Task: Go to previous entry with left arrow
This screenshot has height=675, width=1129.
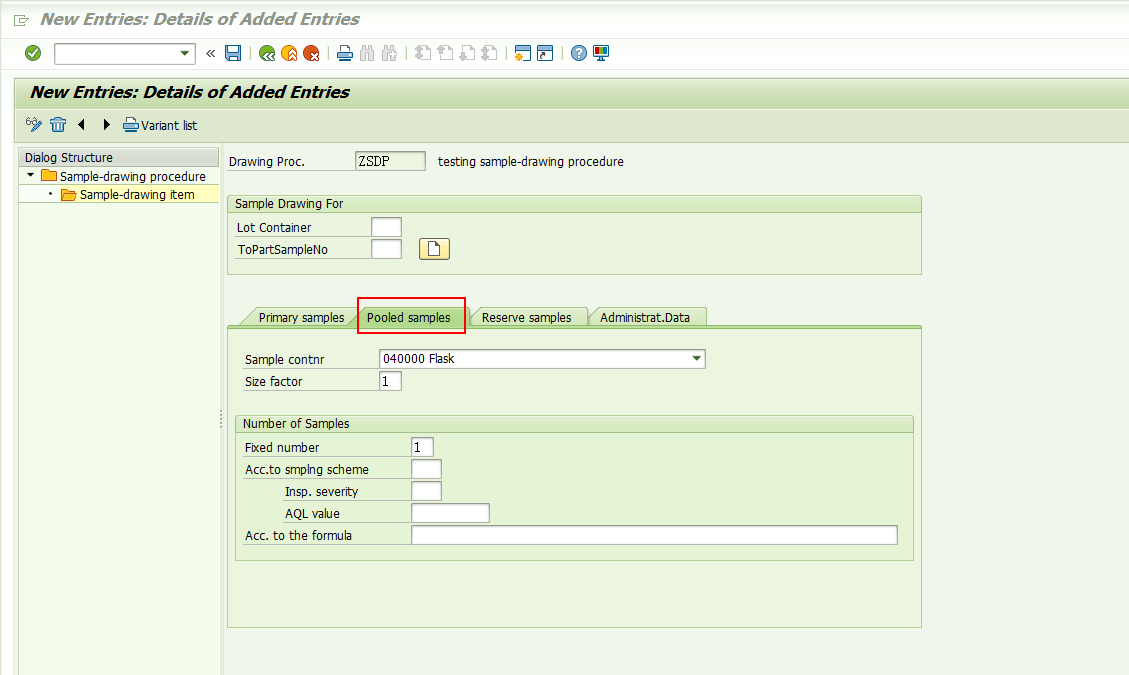Action: (81, 125)
